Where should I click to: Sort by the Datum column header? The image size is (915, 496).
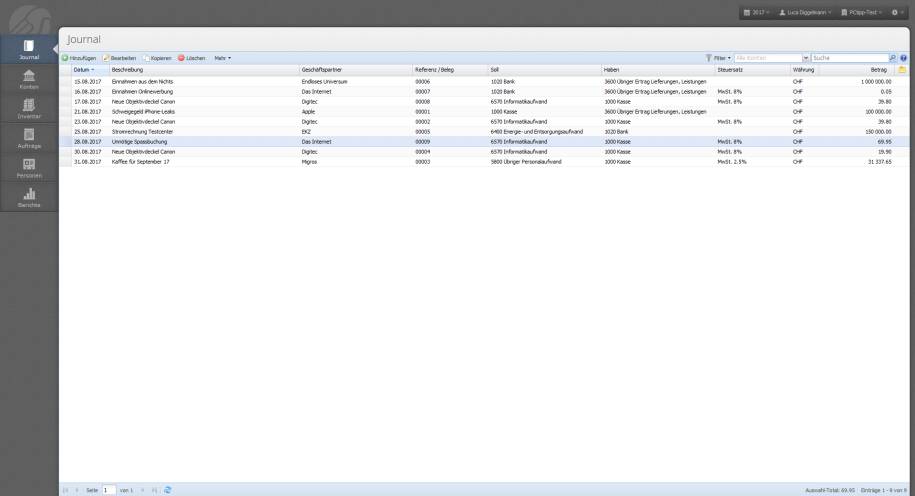(90, 70)
